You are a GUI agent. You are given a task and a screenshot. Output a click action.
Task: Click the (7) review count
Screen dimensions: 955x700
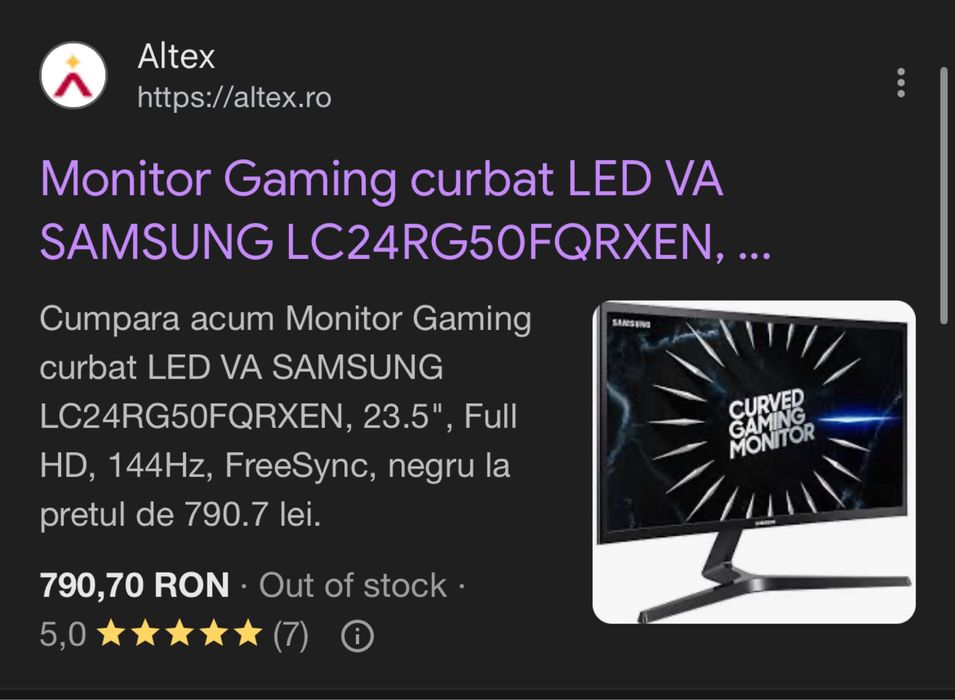coord(291,635)
